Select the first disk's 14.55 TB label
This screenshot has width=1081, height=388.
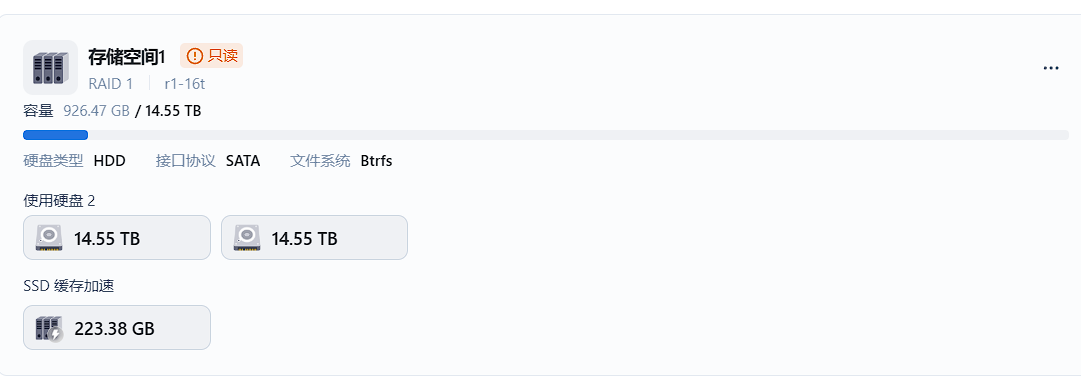pyautogui.click(x=107, y=239)
